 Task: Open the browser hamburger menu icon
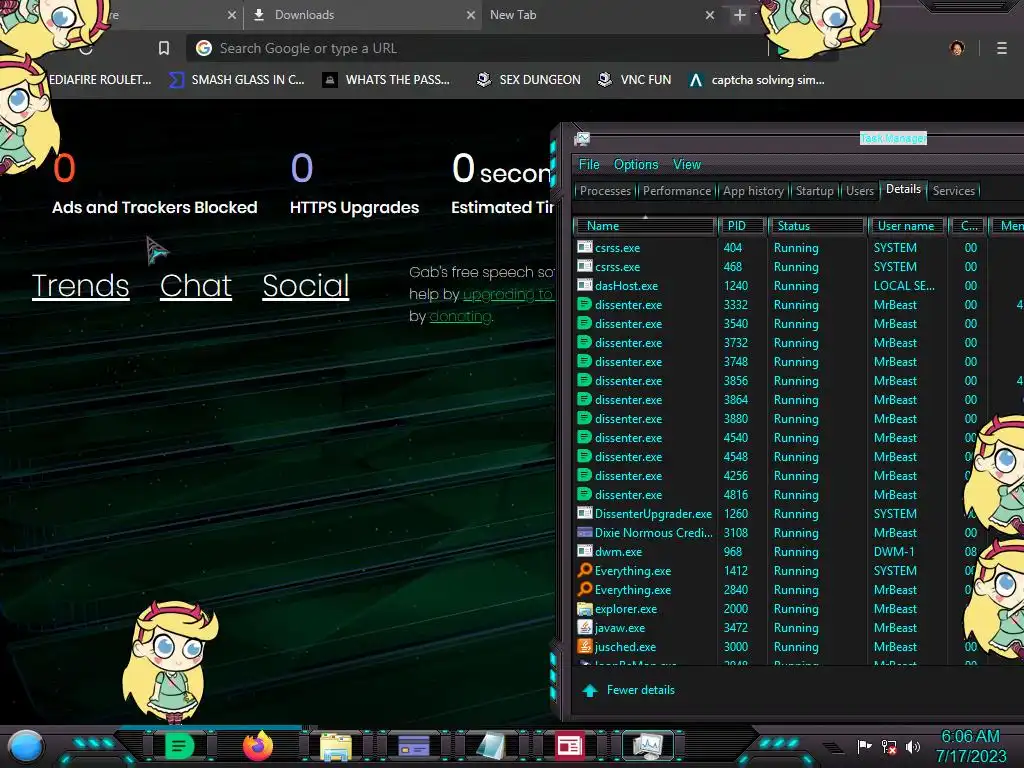coord(1001,48)
